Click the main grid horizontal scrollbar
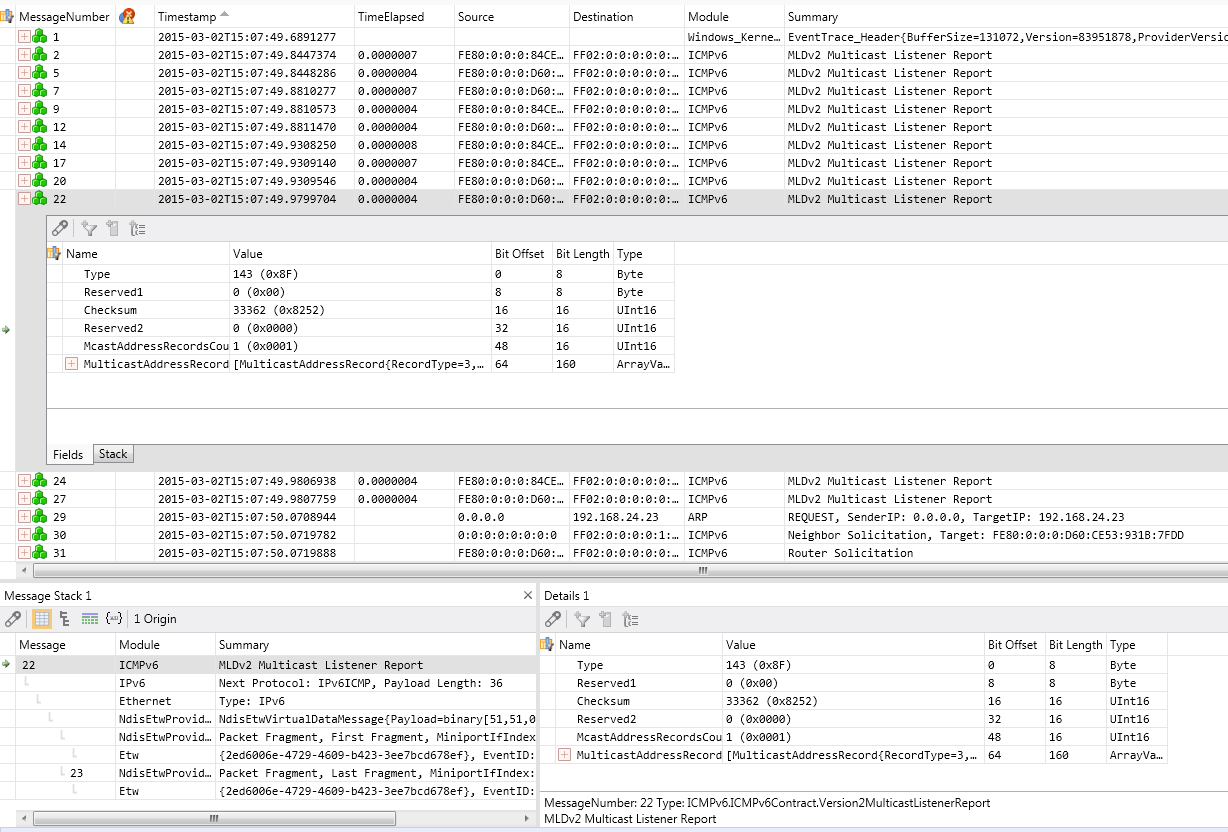The height and width of the screenshot is (832, 1228). (x=630, y=571)
